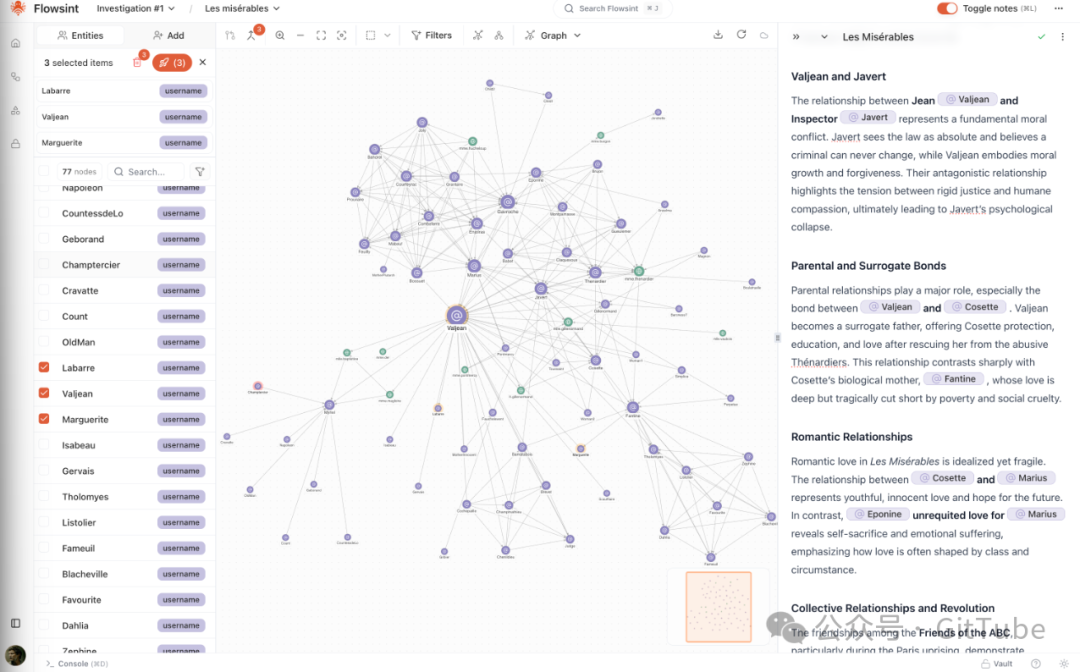Click the help icon in bottom bar

(1035, 664)
